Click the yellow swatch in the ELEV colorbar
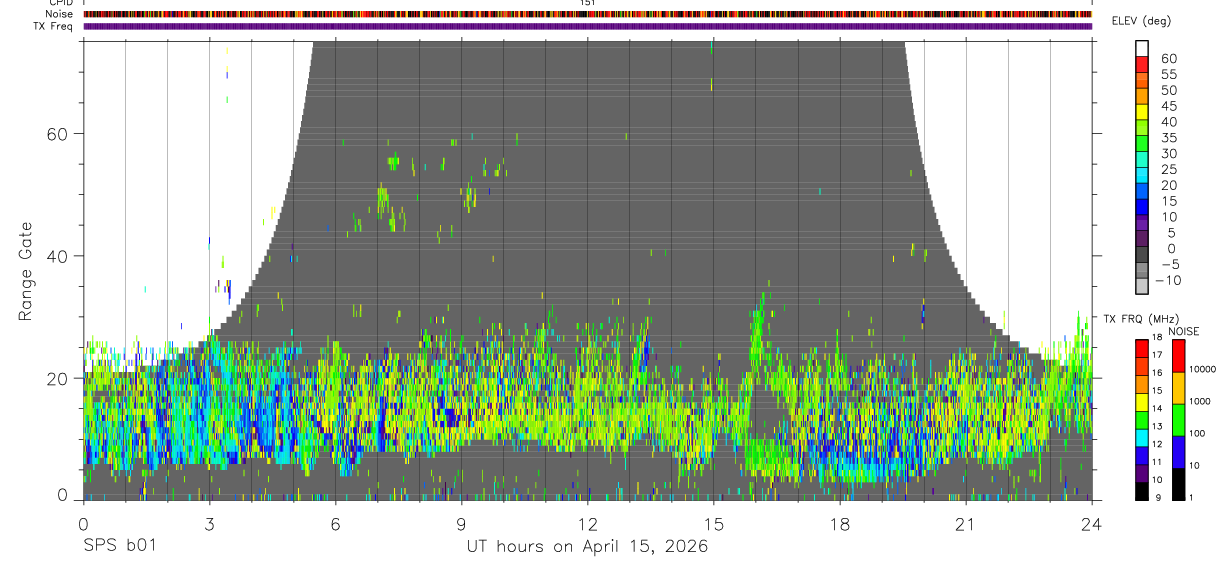The width and height of the screenshot is (1228, 567). tap(1142, 112)
